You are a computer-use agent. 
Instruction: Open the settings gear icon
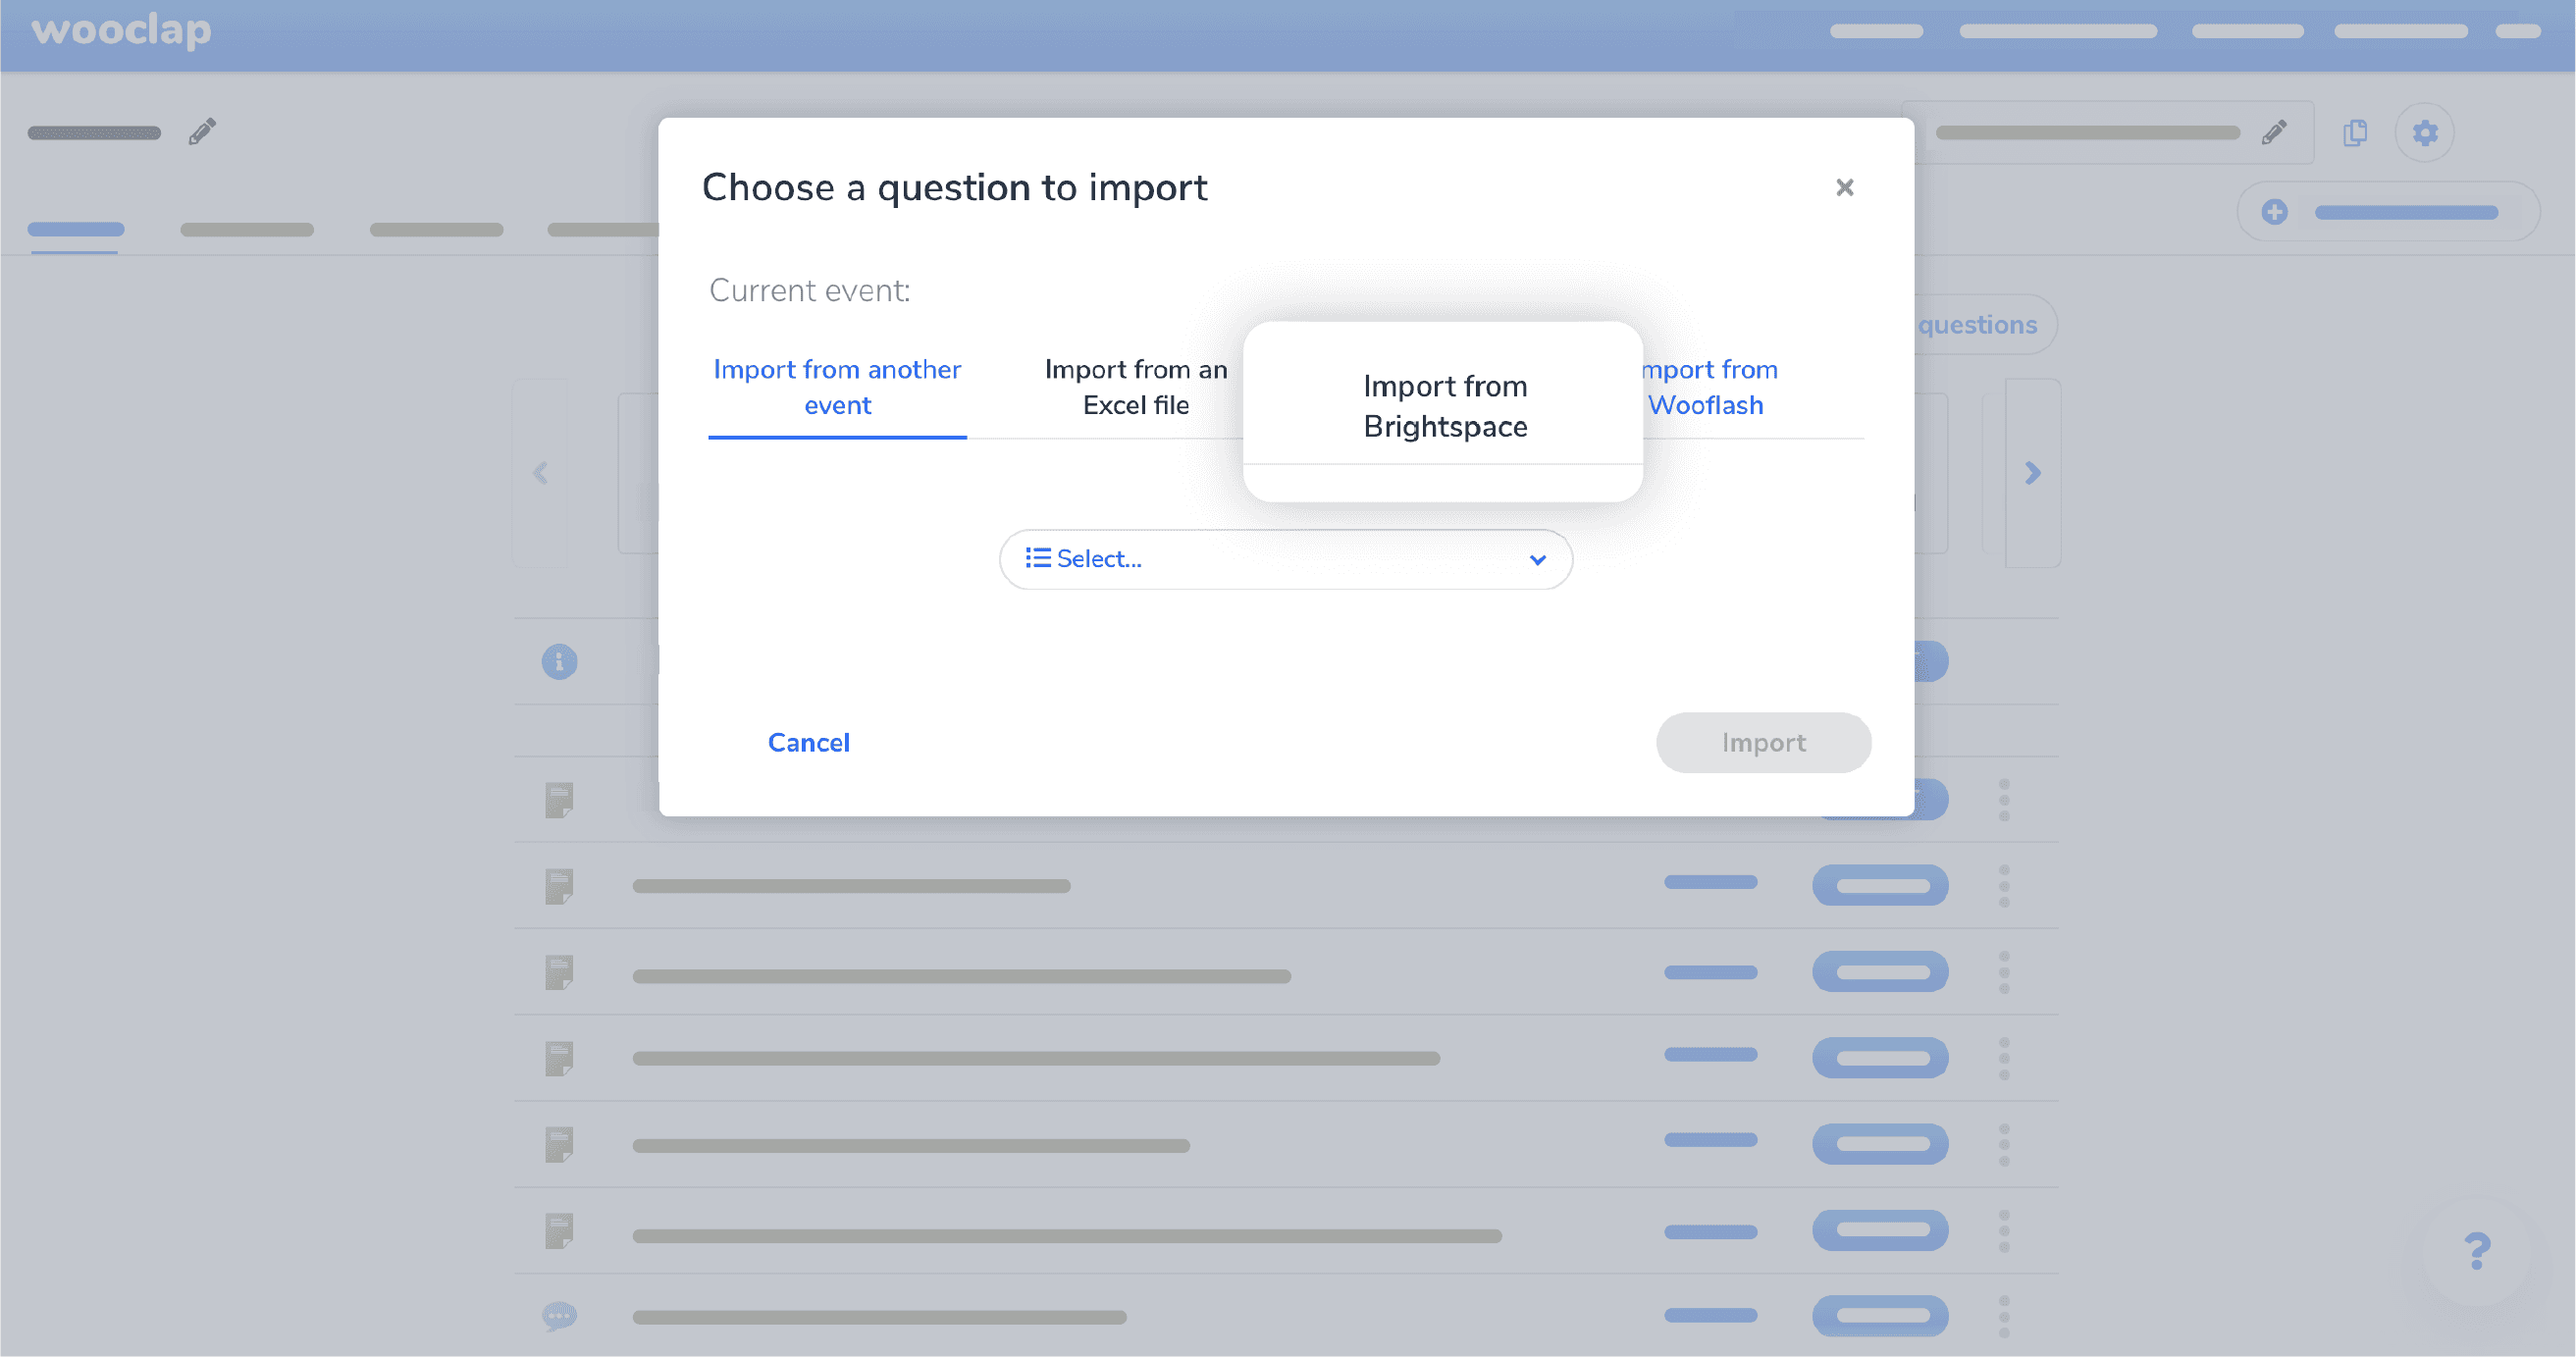(x=2424, y=132)
